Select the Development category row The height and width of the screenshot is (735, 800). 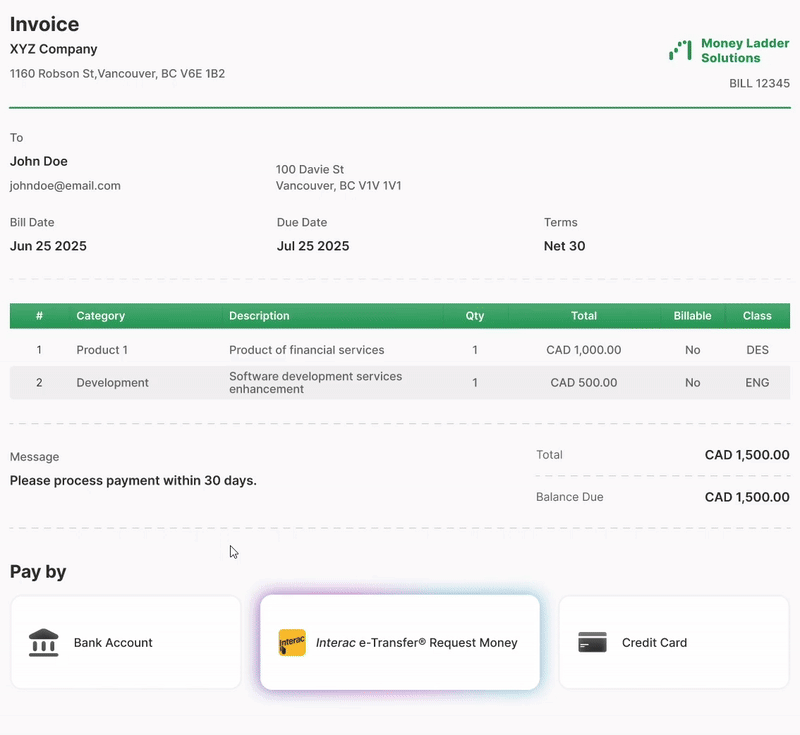pos(400,383)
